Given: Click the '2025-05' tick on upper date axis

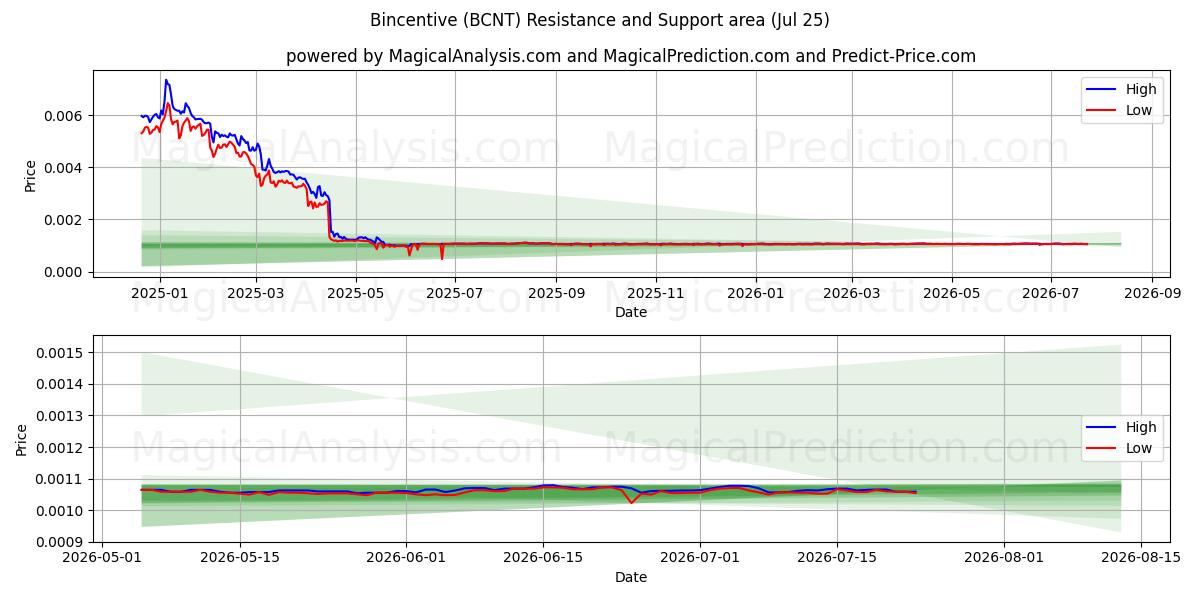Looking at the screenshot, I should pos(356,293).
